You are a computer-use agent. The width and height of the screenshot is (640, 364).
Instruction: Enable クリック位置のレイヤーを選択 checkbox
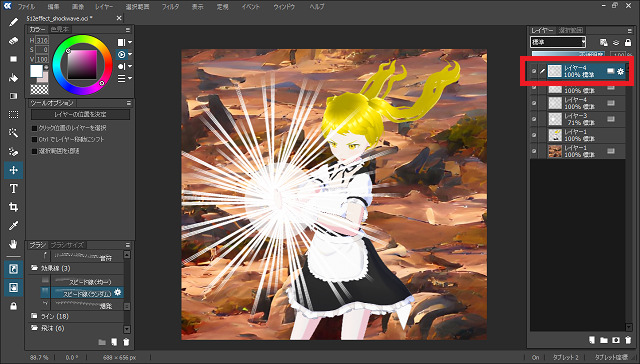click(35, 128)
